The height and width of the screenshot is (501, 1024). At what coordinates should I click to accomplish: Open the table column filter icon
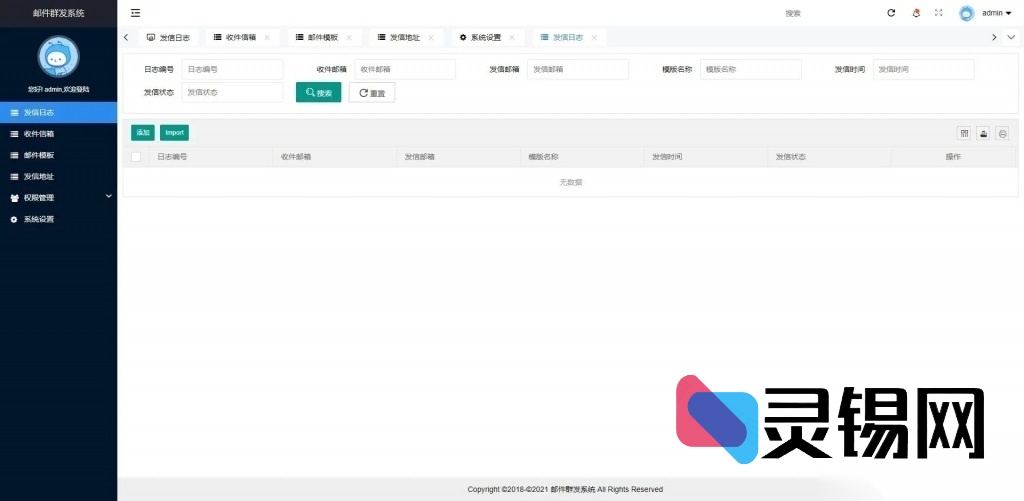point(964,133)
